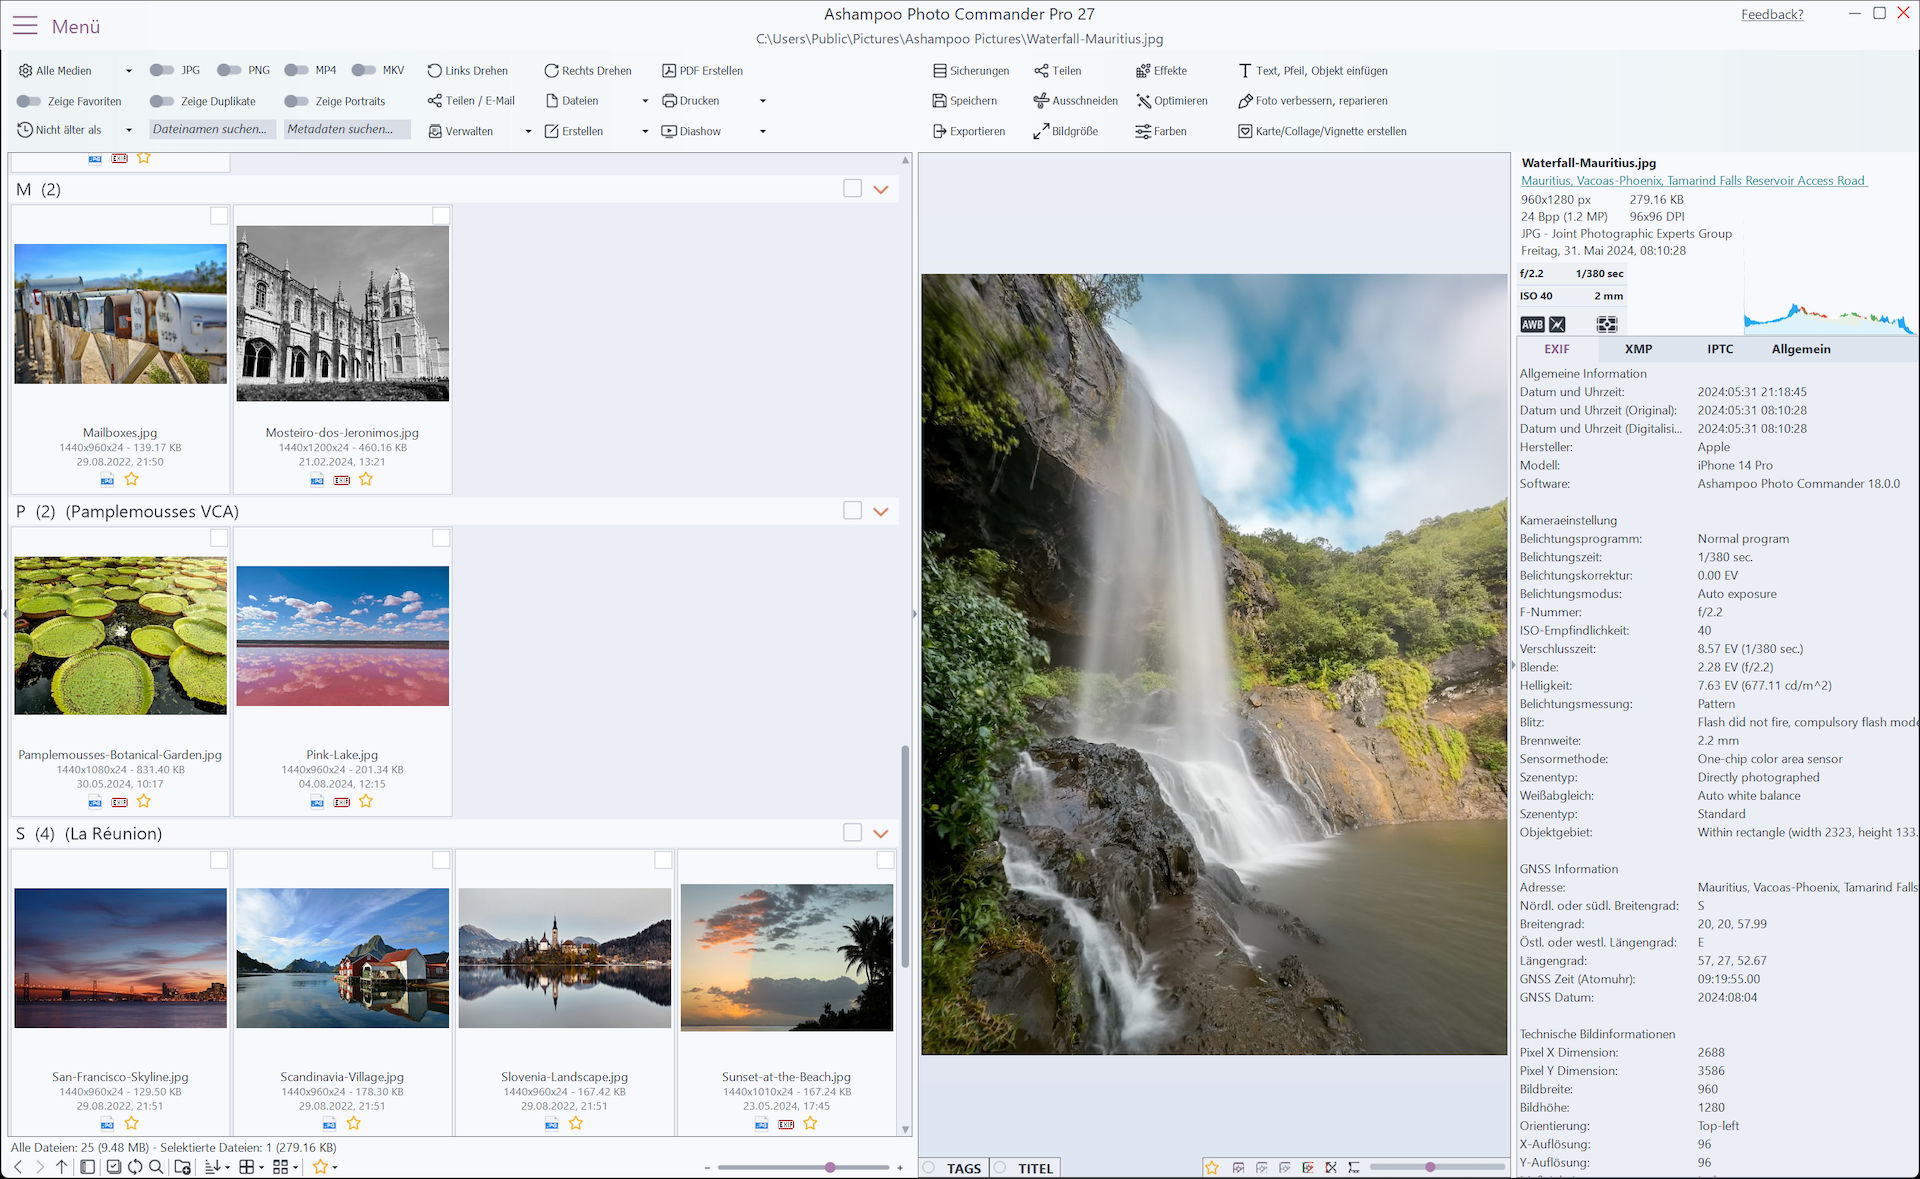
Task: Go up one folder with the up arrow
Action: [x=62, y=1167]
